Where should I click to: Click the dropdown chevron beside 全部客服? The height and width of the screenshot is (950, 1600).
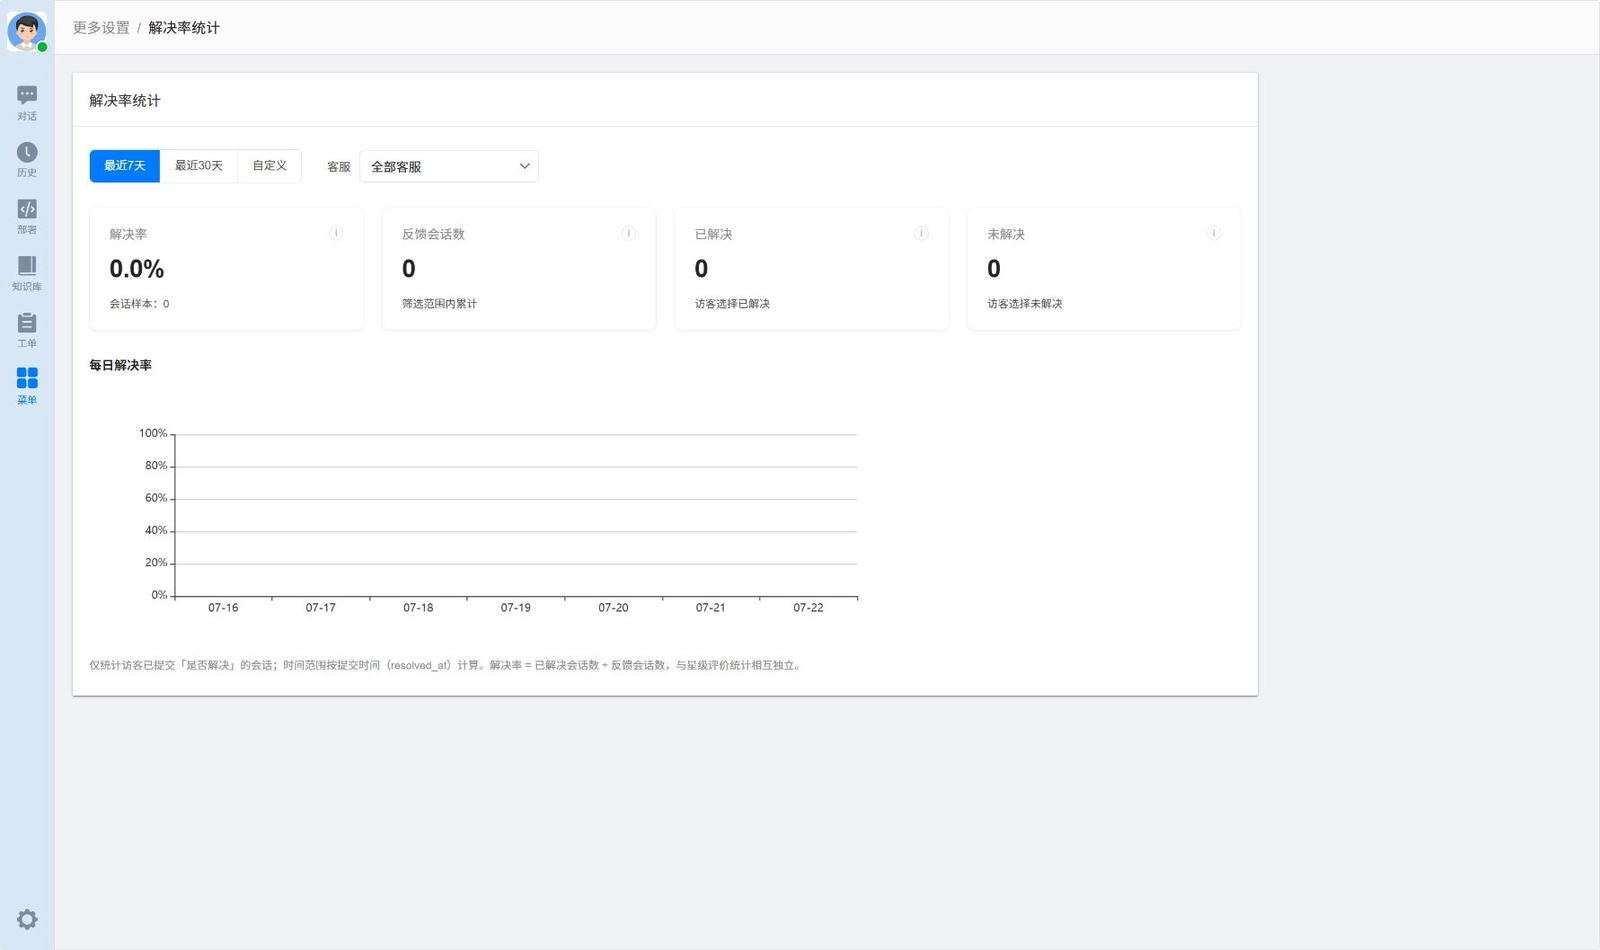pyautogui.click(x=524, y=166)
